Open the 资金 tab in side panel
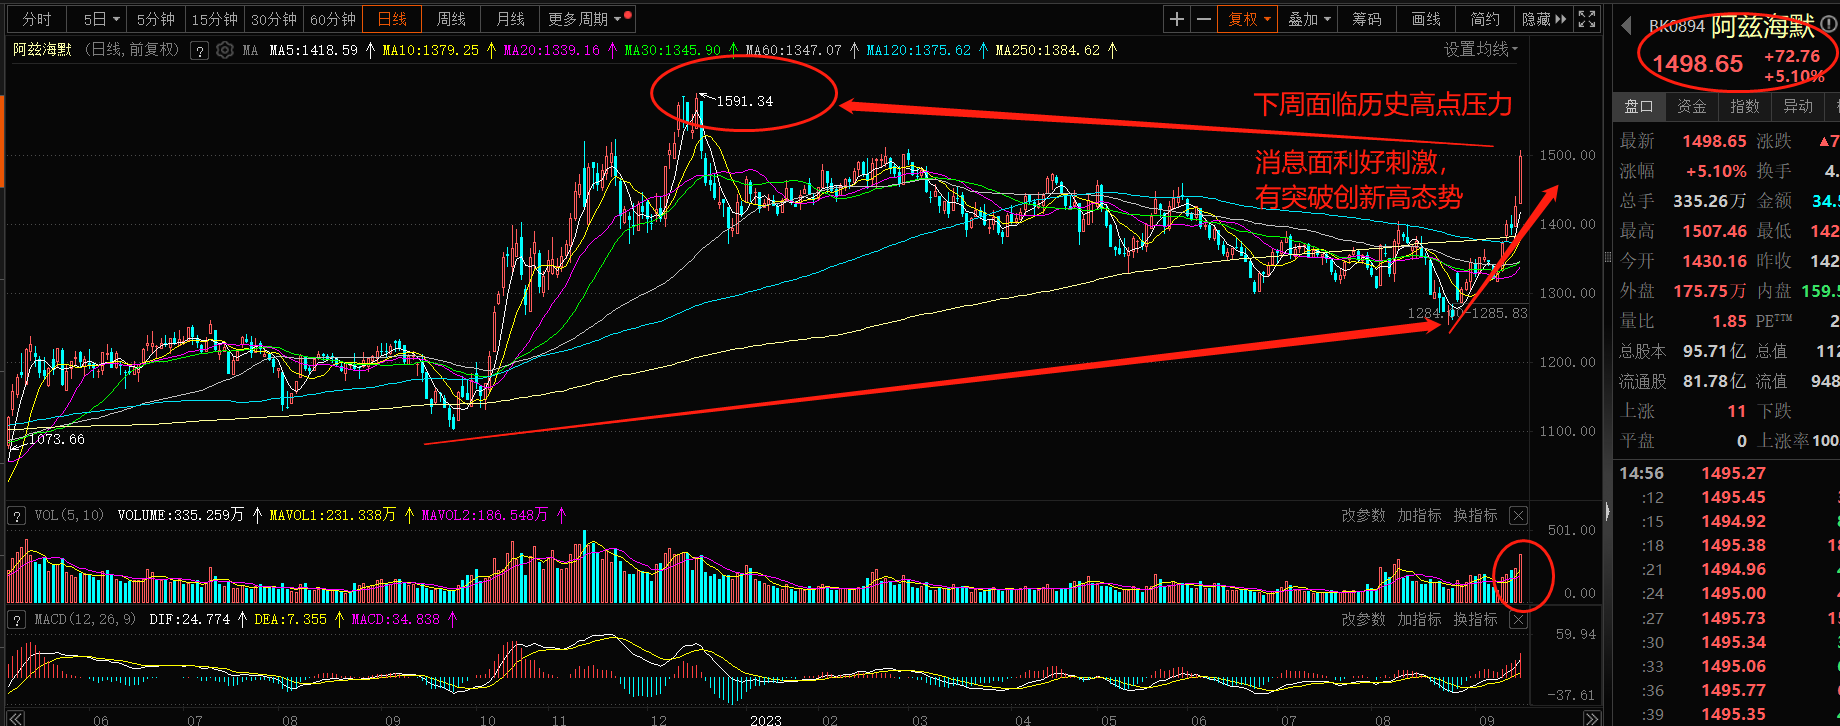1840x726 pixels. click(1692, 106)
